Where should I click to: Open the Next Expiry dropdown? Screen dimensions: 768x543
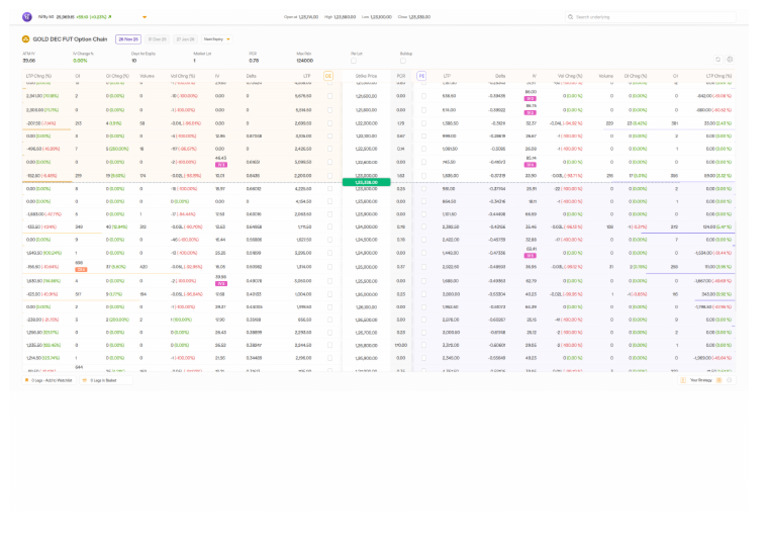pyautogui.click(x=216, y=39)
